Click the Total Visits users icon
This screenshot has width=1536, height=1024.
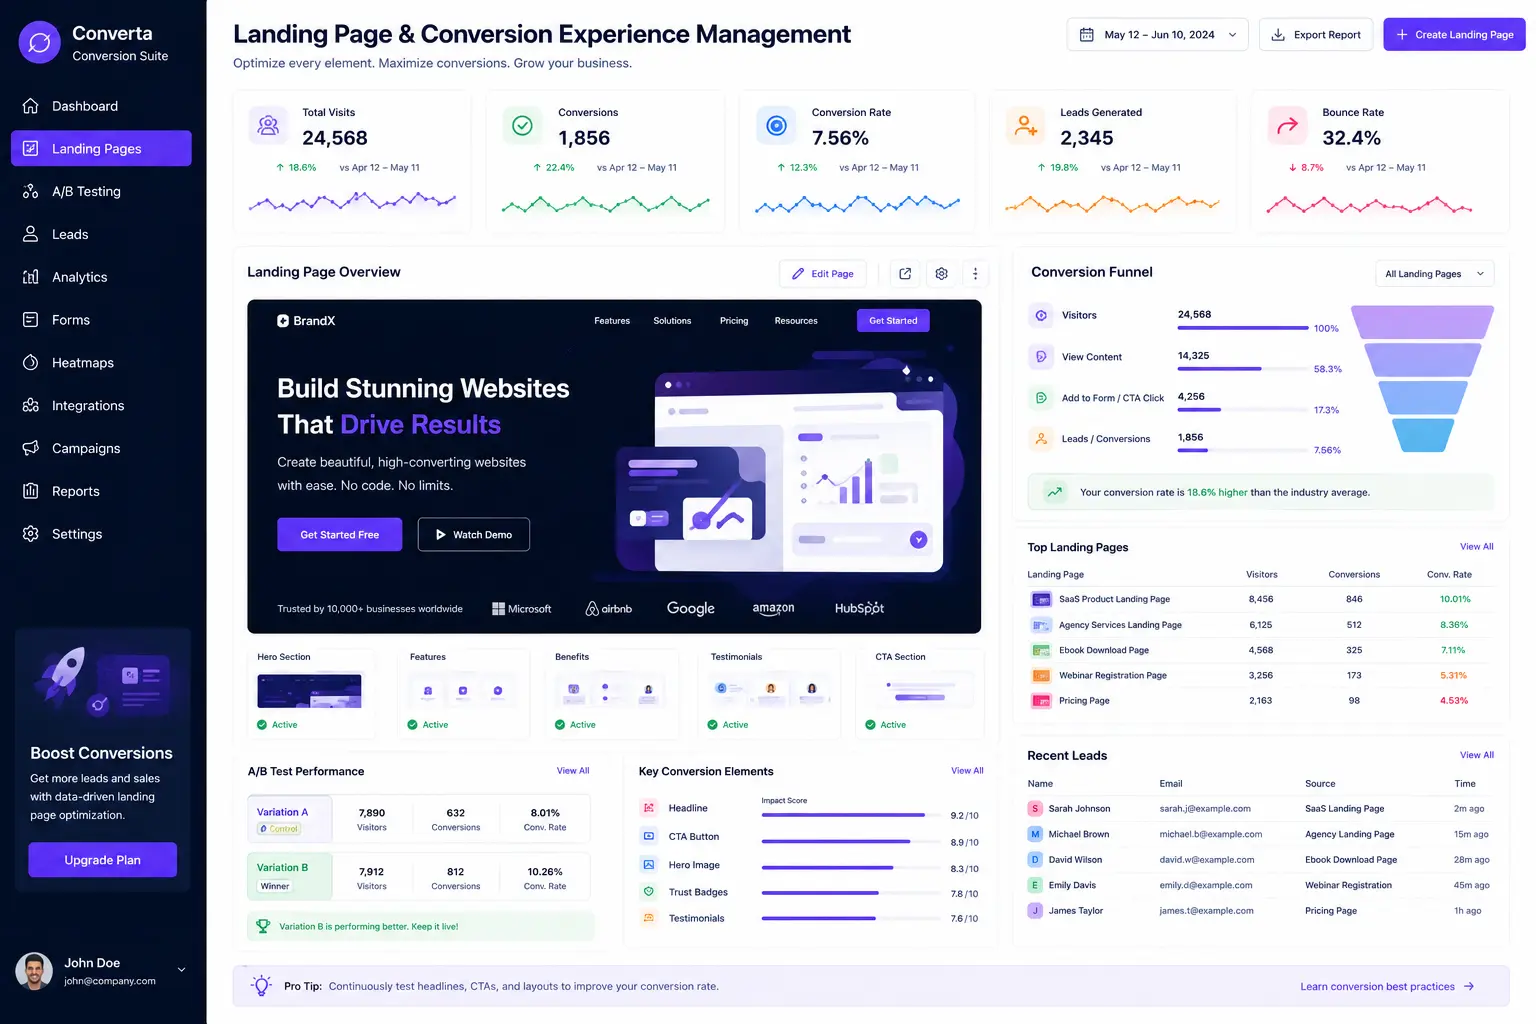click(268, 125)
